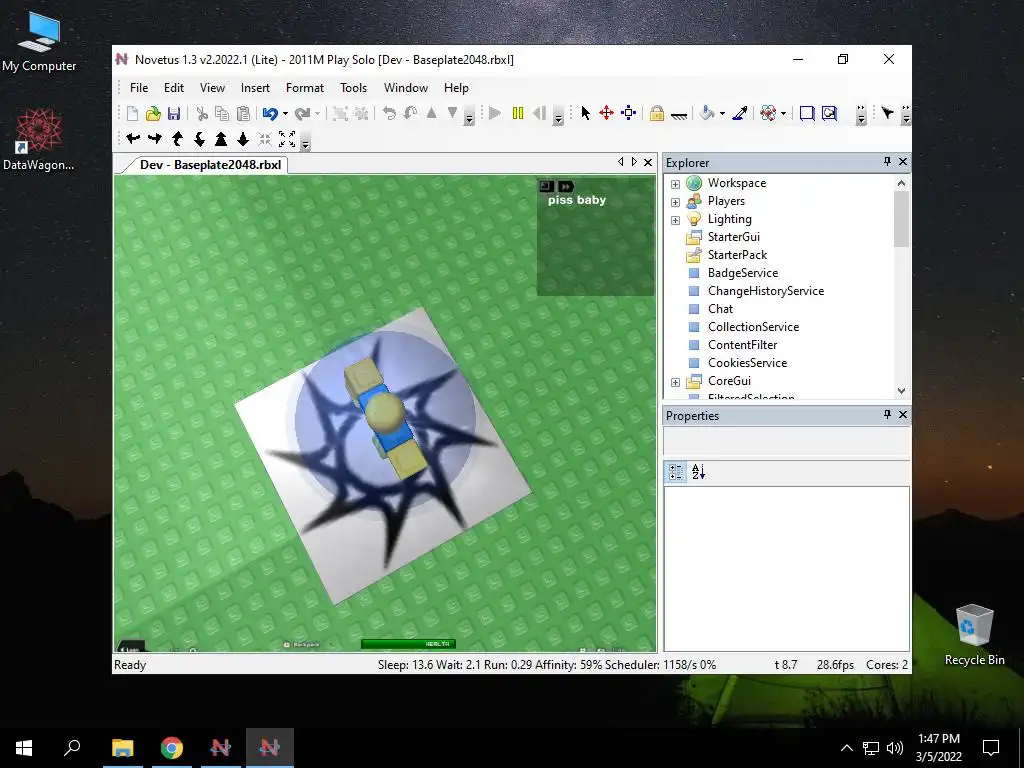Pin the Explorer panel with pushpin icon
This screenshot has width=1024, height=768.
point(887,161)
